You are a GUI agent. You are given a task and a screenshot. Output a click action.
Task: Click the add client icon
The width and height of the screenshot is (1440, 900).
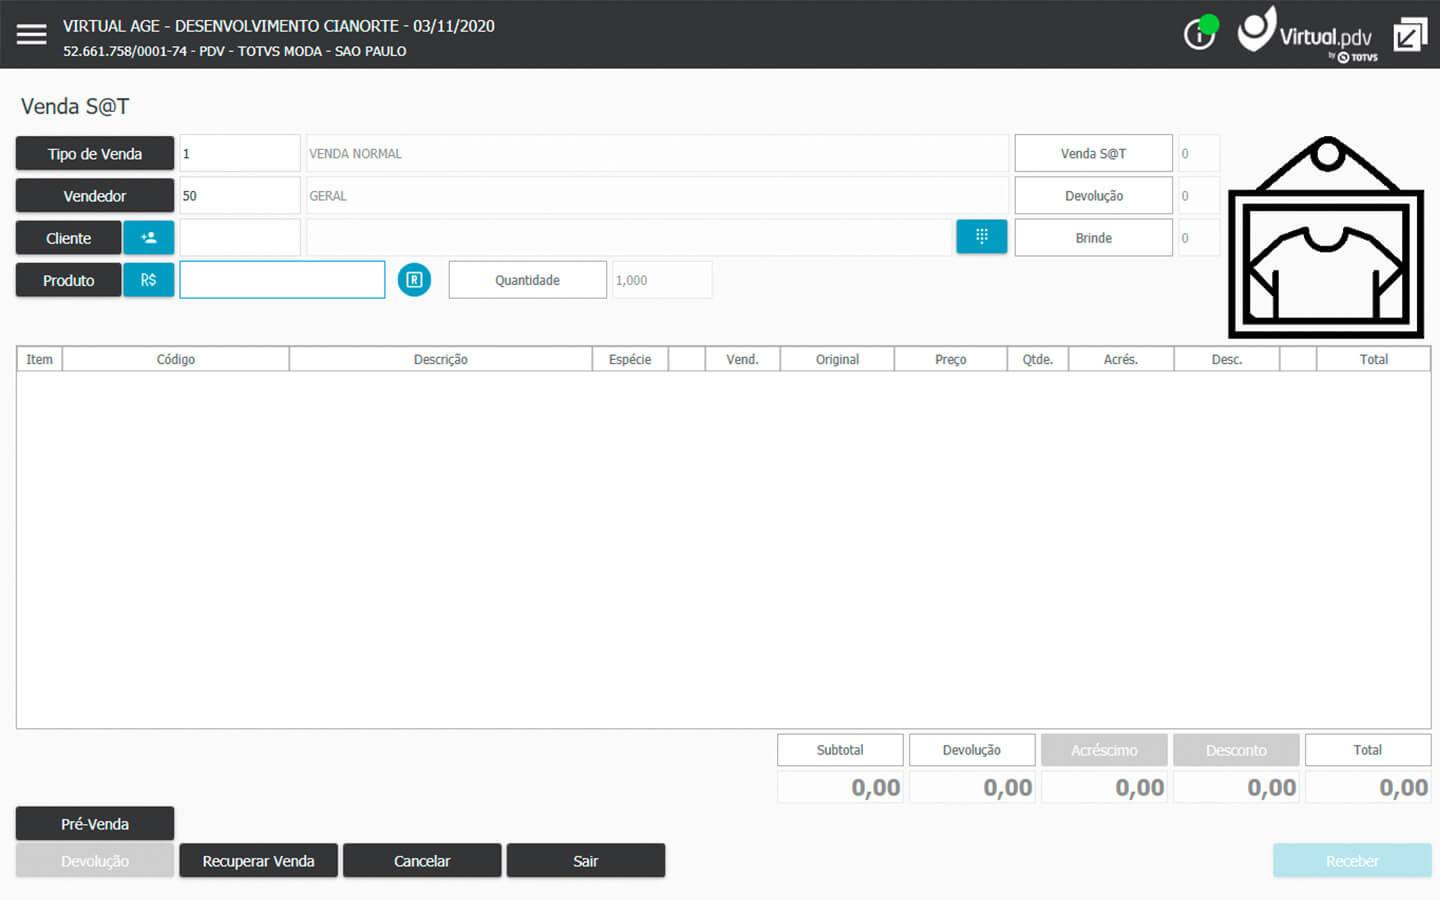(x=148, y=238)
